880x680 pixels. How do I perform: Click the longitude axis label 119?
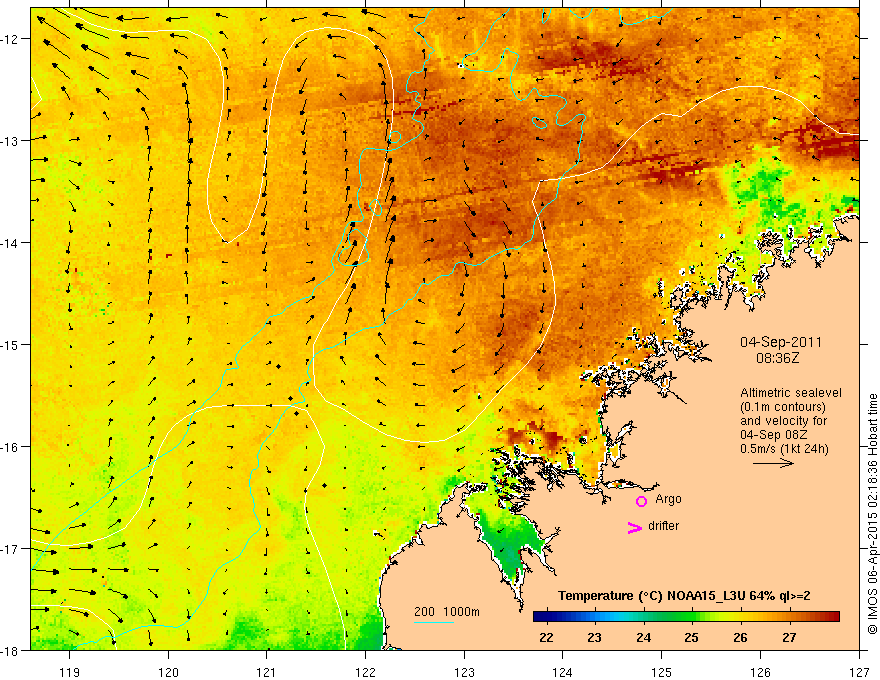click(70, 672)
